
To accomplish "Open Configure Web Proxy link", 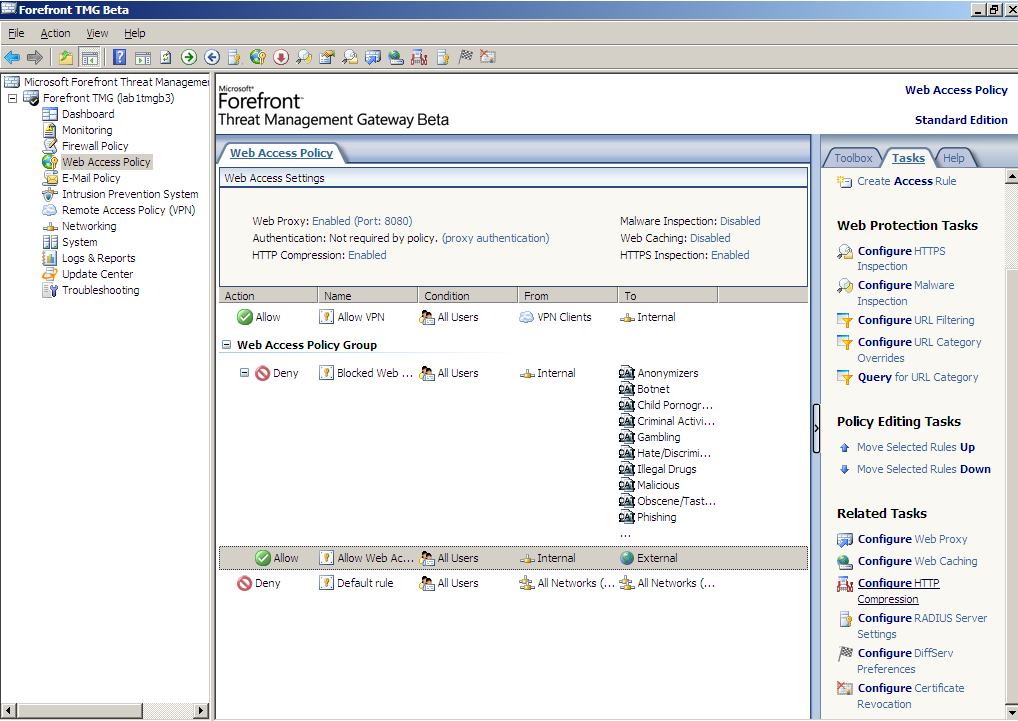I will tap(912, 539).
